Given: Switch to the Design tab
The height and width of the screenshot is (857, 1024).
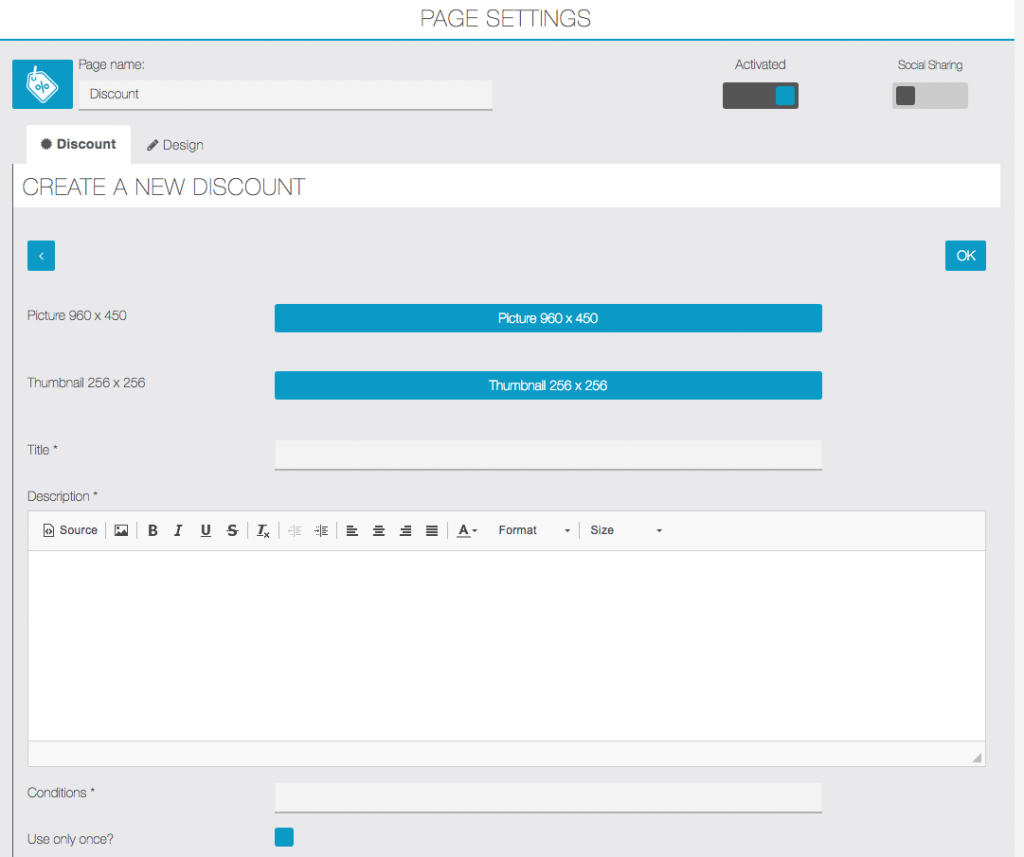Looking at the screenshot, I should (175, 145).
